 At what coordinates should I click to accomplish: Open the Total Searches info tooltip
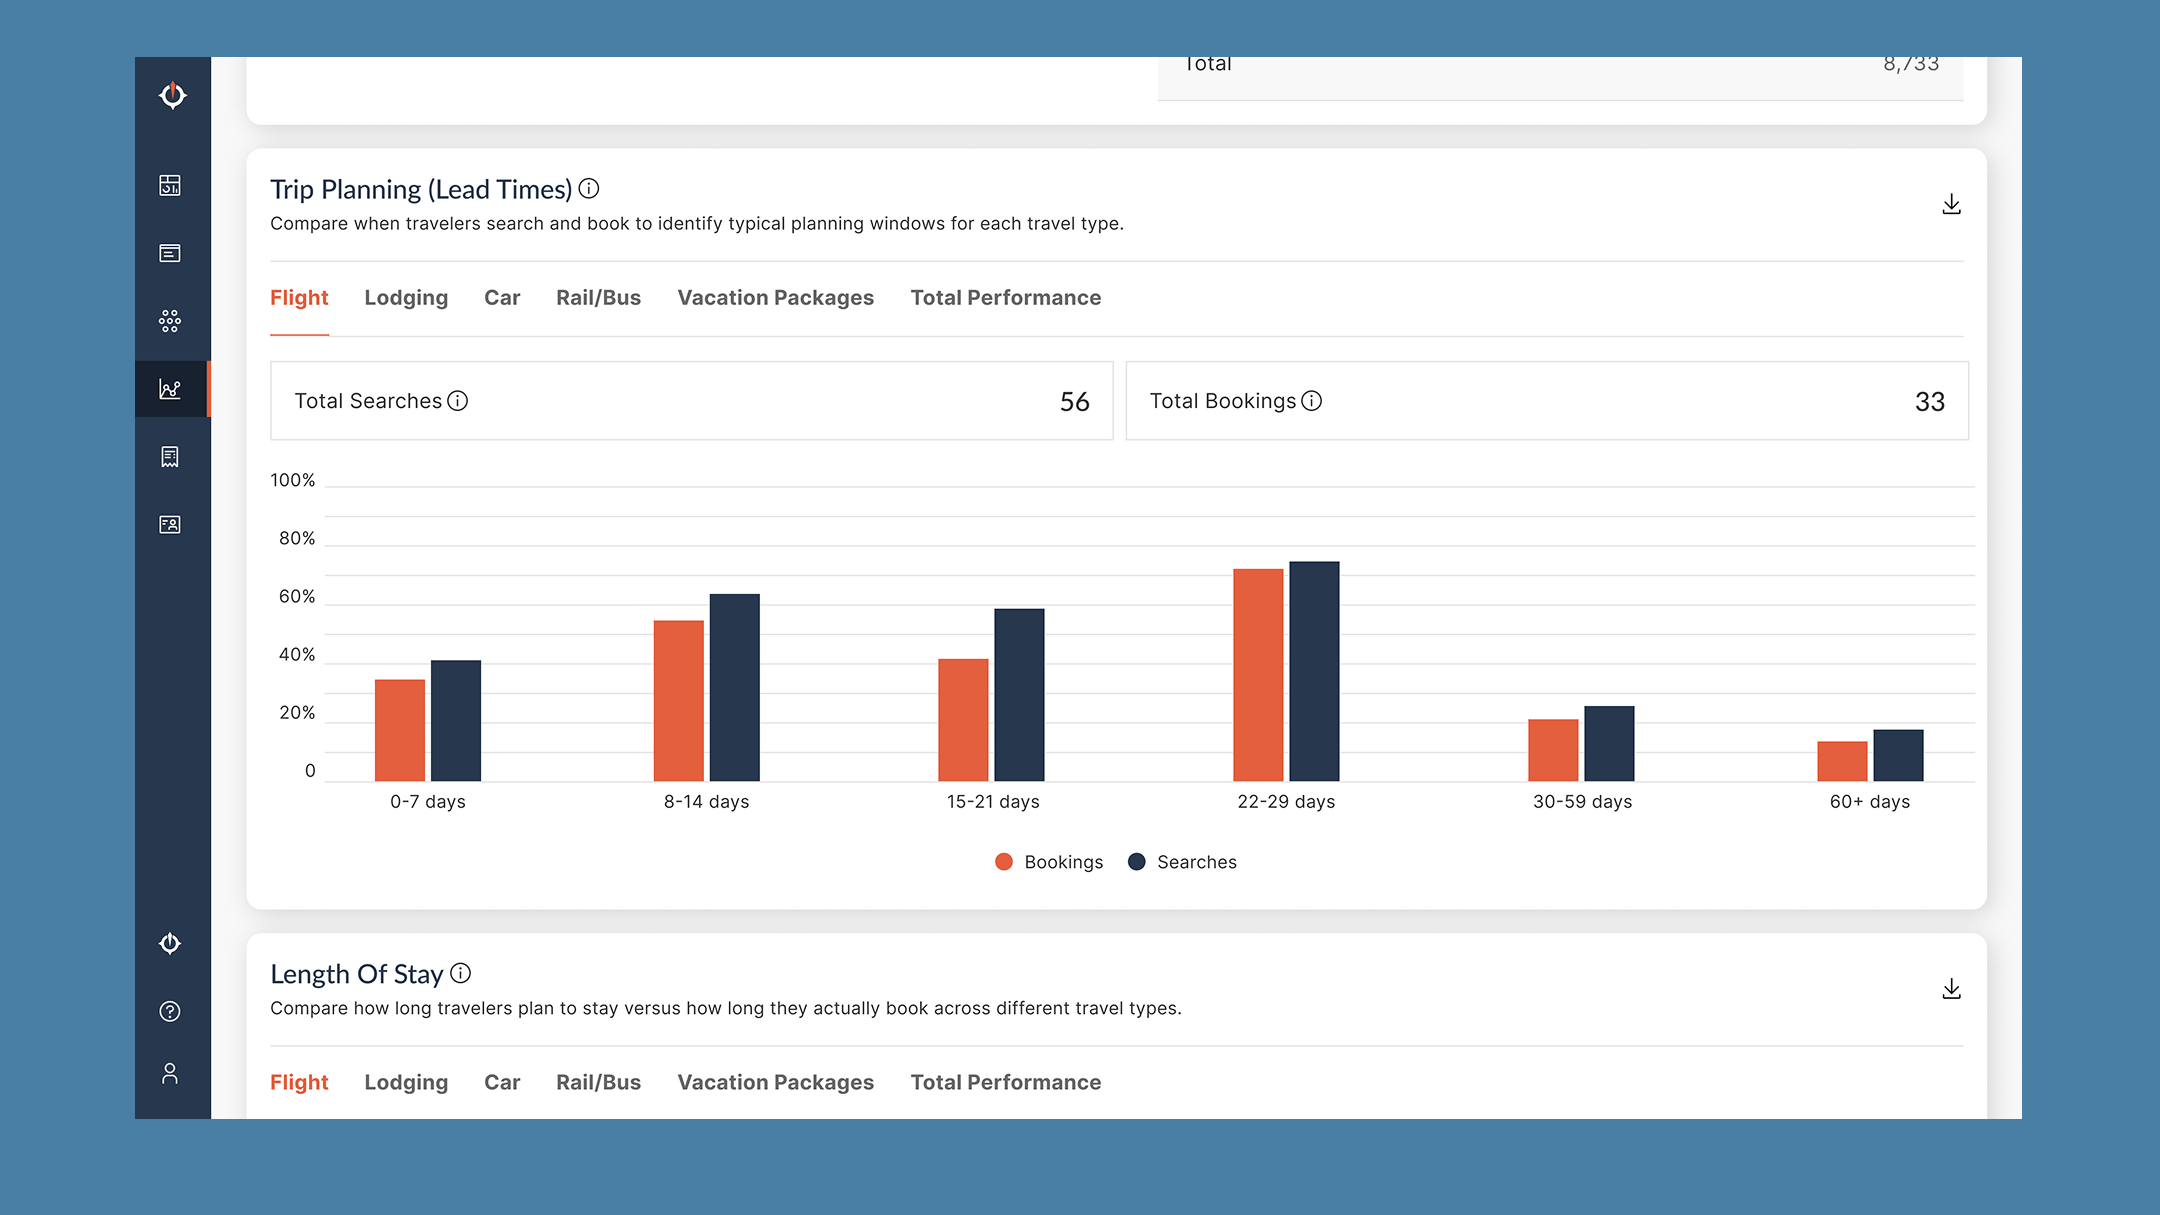coord(458,401)
